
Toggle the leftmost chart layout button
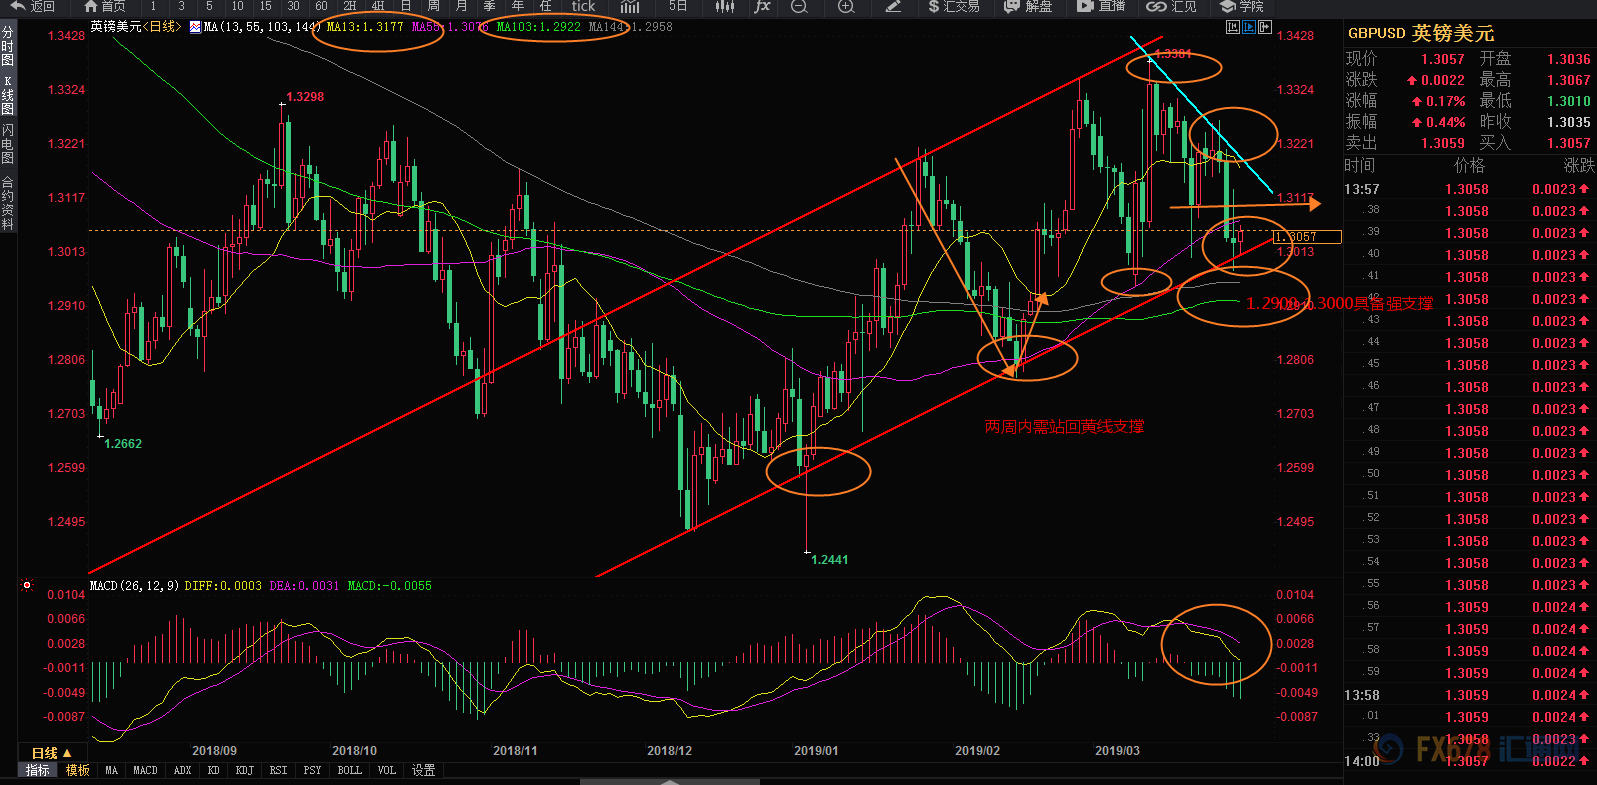[1233, 27]
